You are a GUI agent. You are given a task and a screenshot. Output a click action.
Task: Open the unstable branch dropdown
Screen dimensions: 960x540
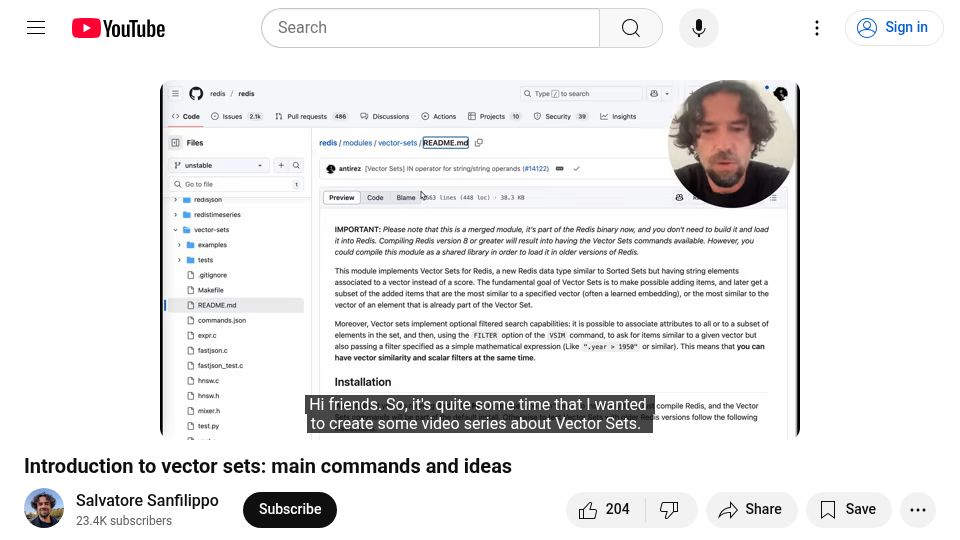pos(219,165)
